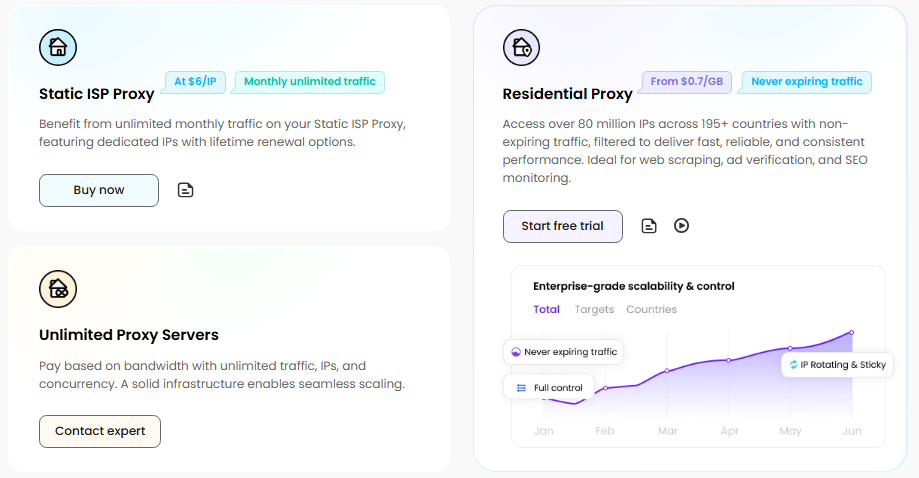Click the Never expiring traffic chart icon

(x=516, y=352)
